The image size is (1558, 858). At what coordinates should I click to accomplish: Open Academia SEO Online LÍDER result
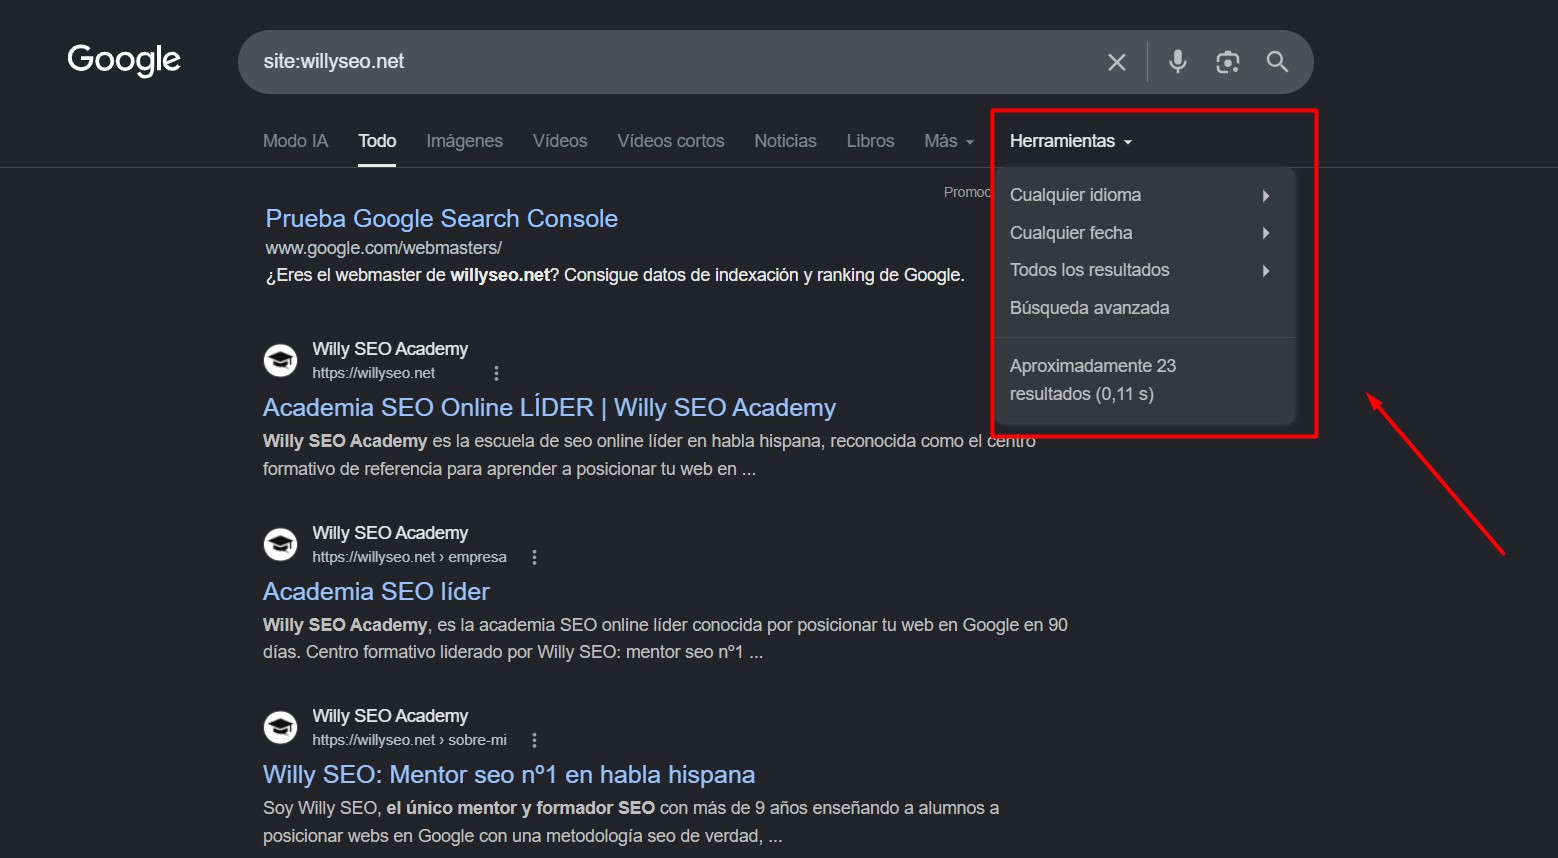[549, 407]
